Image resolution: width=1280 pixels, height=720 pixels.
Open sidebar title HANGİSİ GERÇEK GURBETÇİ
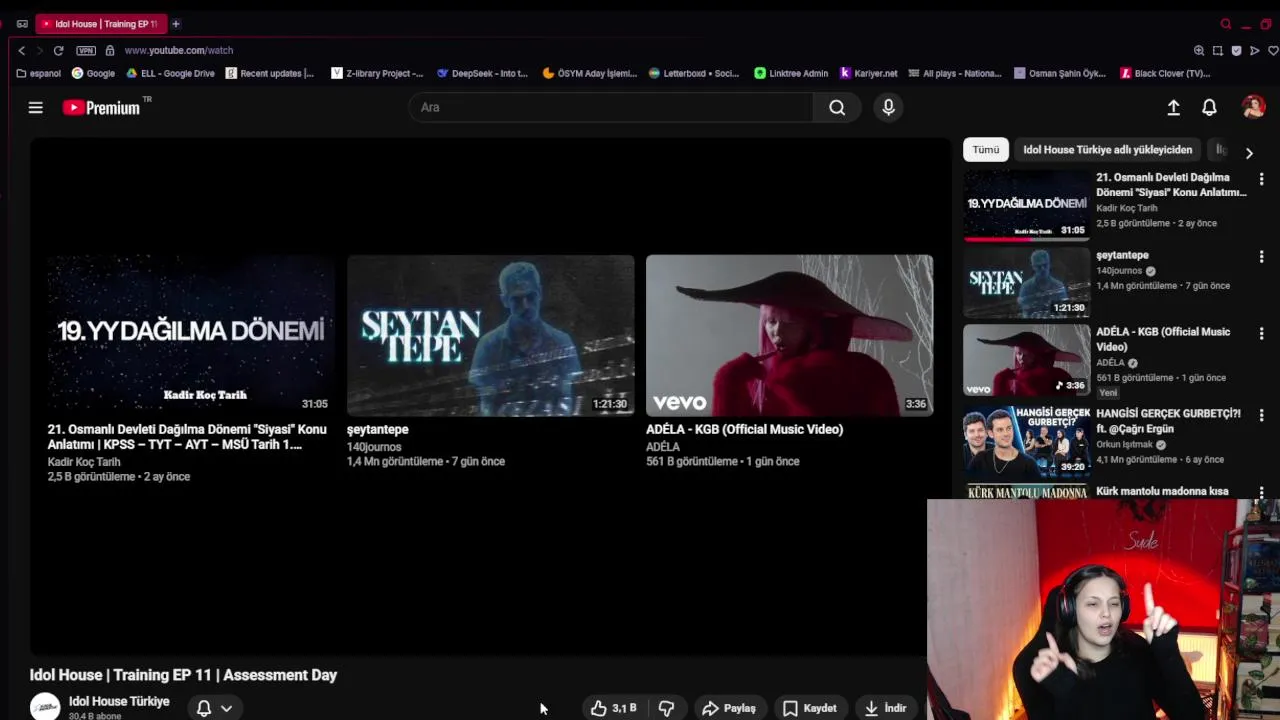tap(1168, 421)
